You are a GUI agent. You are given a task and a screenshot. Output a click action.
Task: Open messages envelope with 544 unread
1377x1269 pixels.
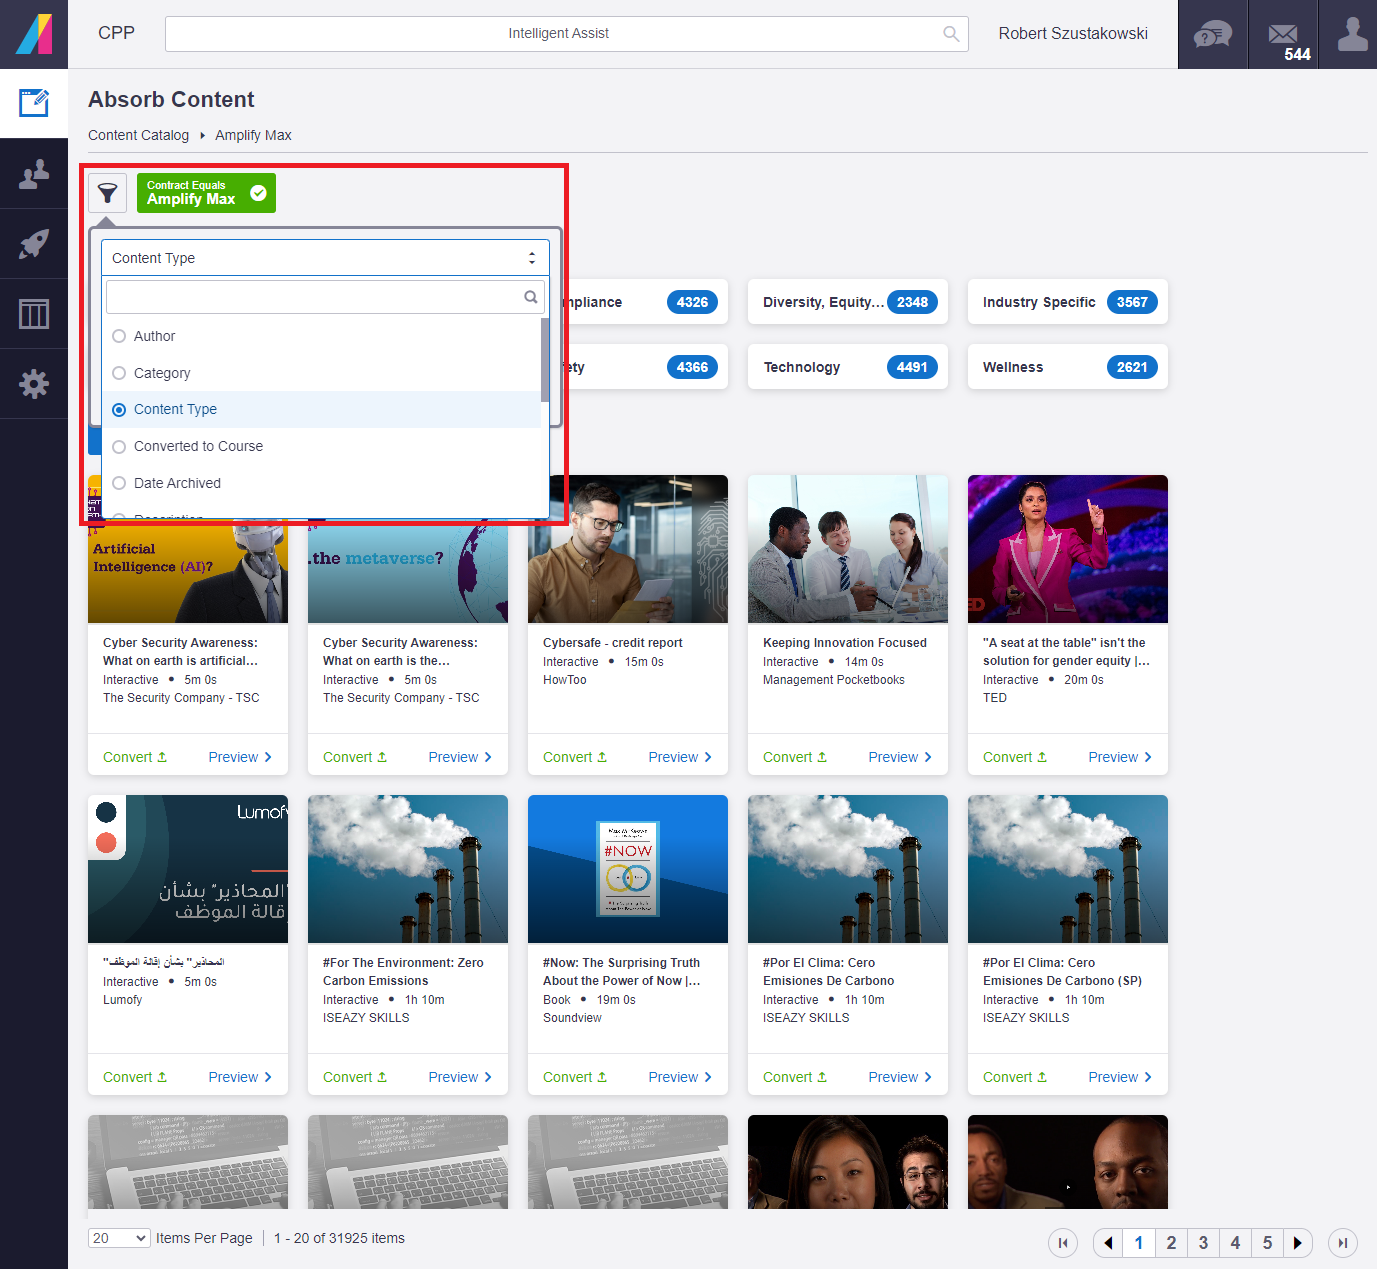(1283, 34)
